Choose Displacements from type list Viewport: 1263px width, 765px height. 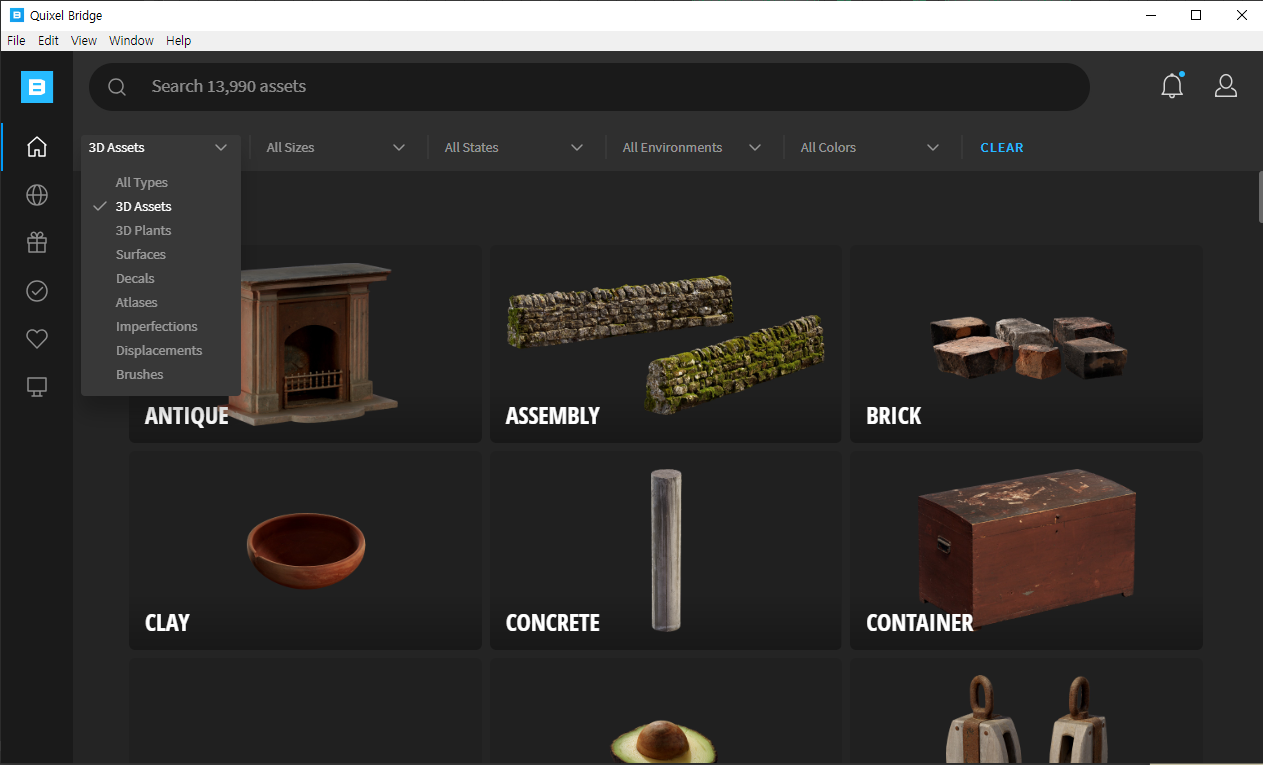[161, 350]
